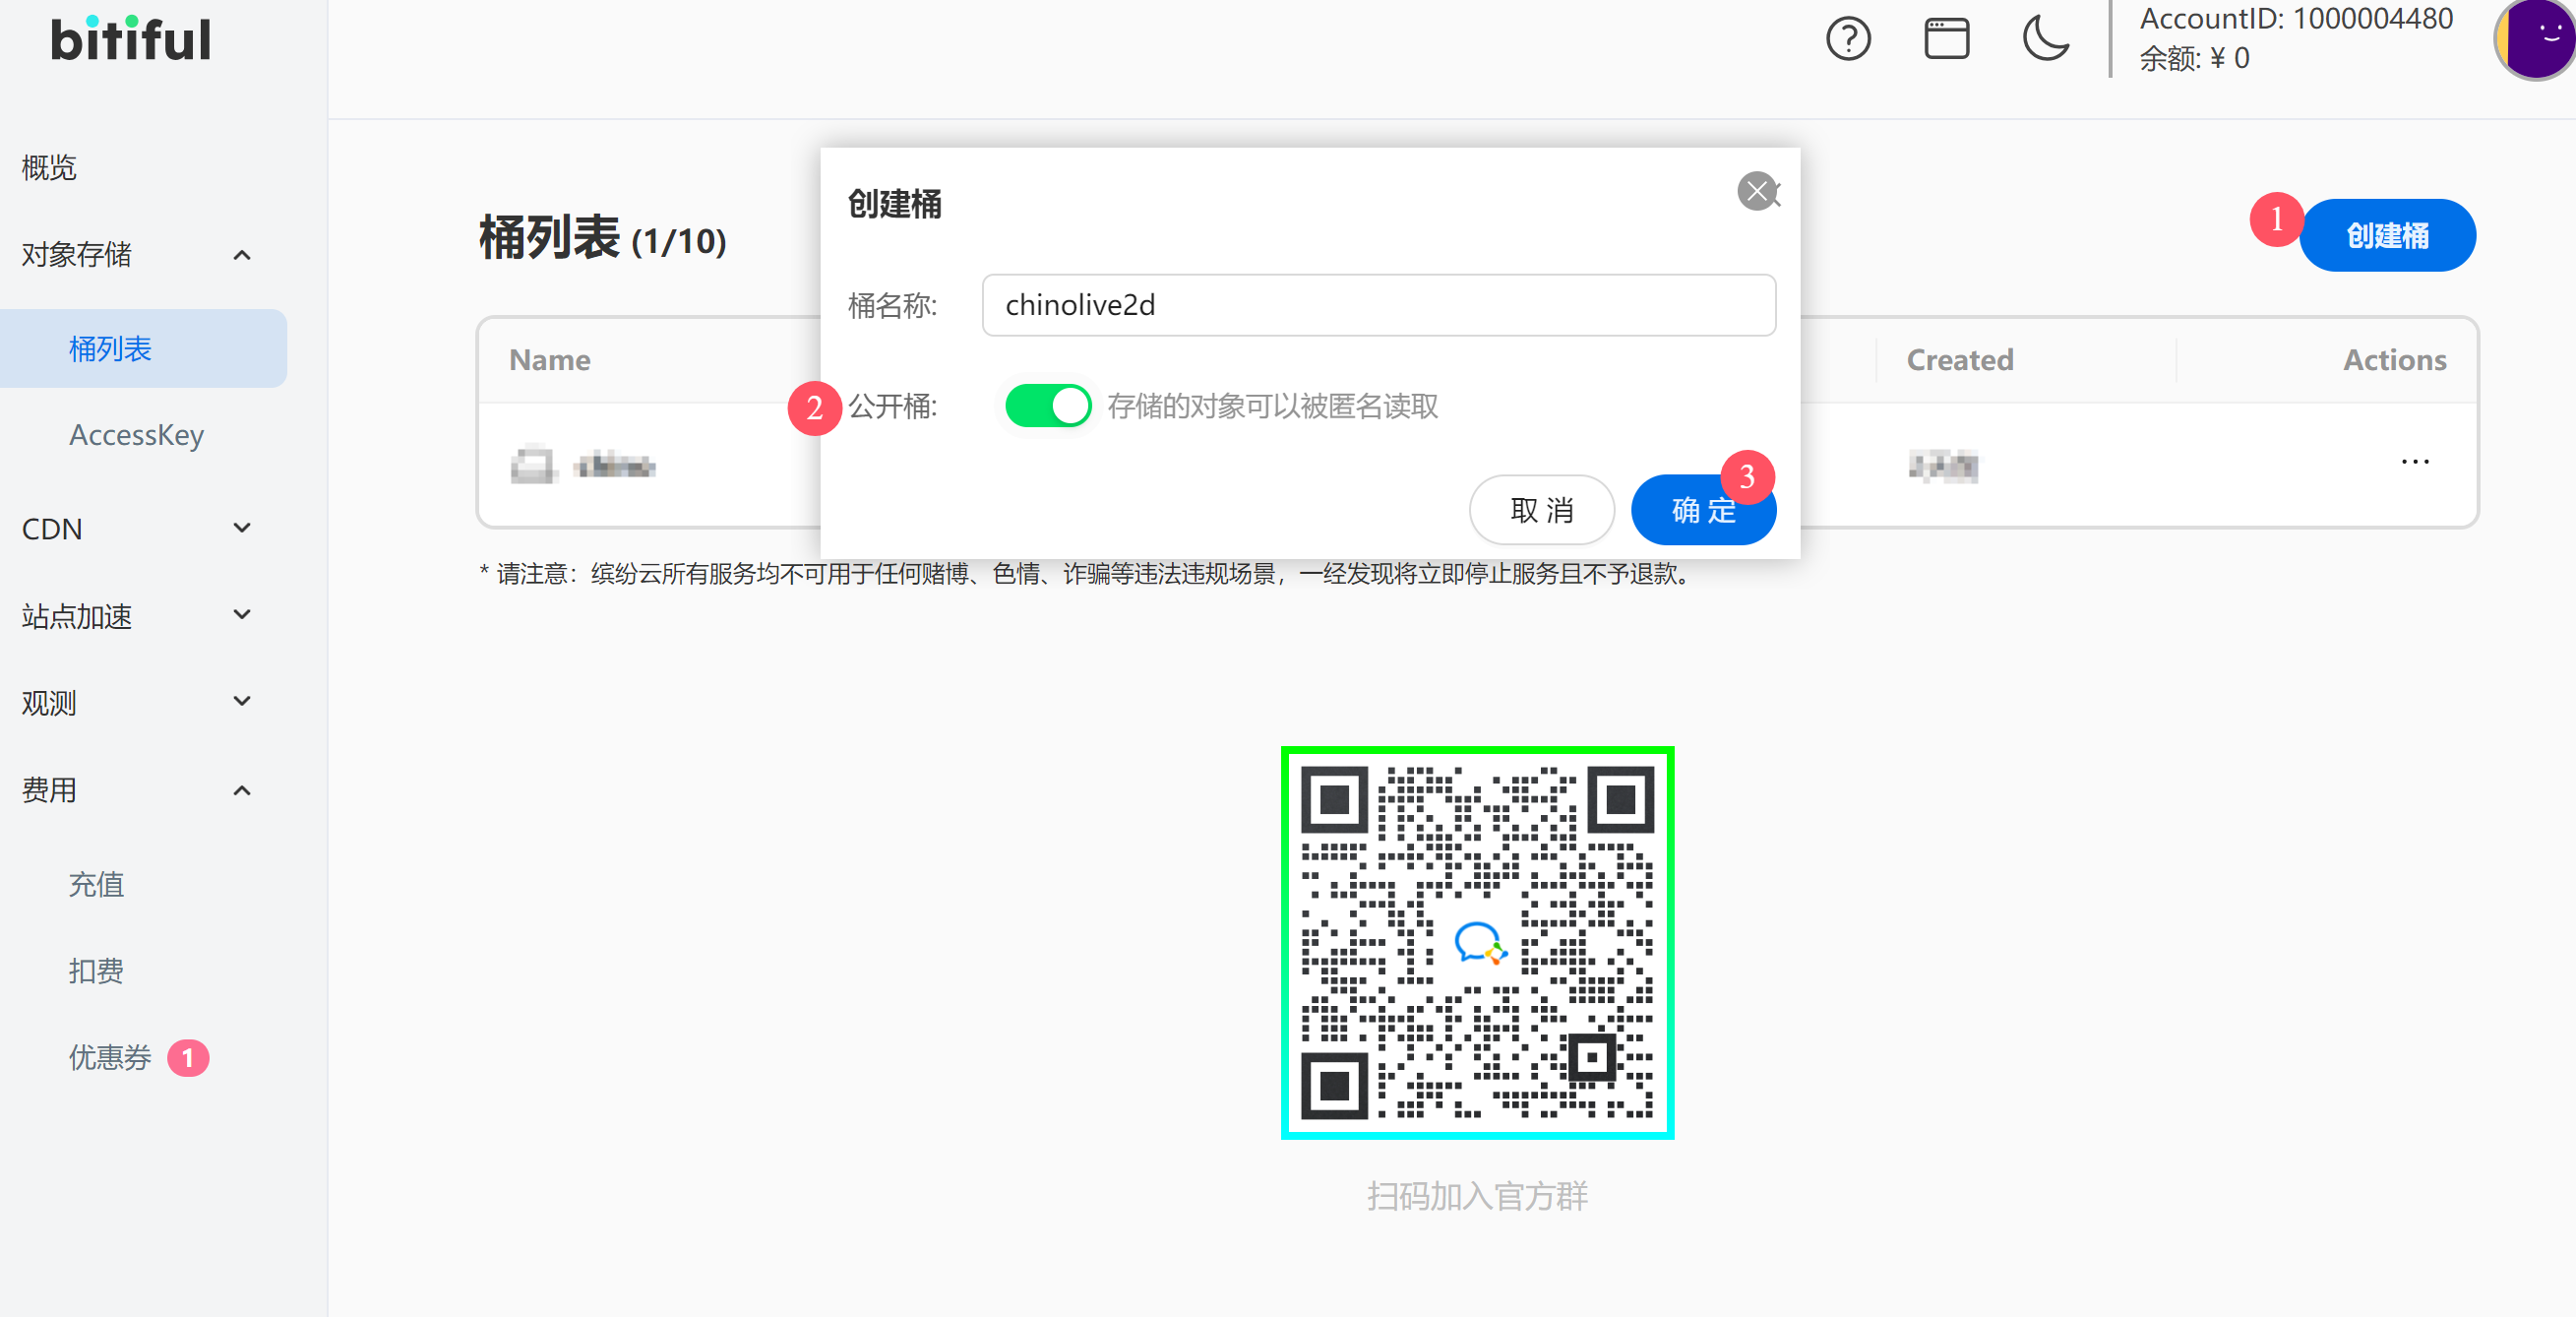This screenshot has width=2576, height=1317.
Task: Click the 余额 balance text
Action: pos(2194,58)
